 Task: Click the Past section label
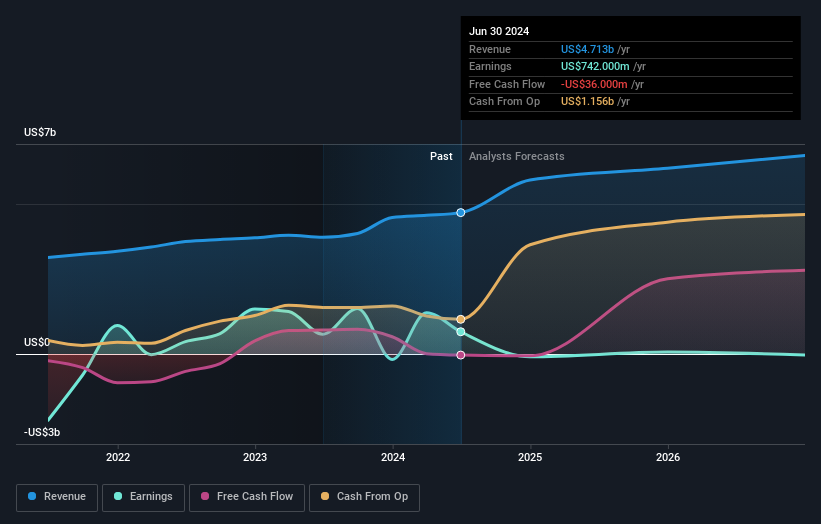[441, 156]
